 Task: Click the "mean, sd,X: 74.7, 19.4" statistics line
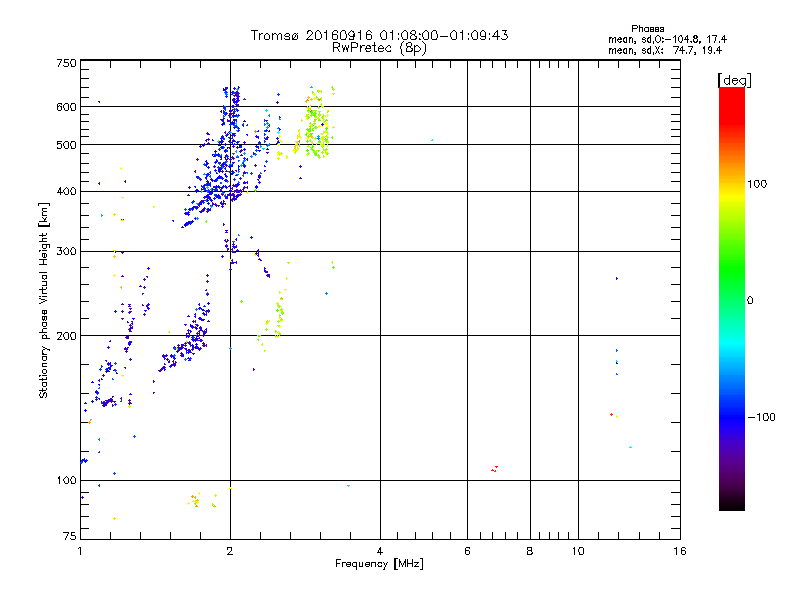(665, 50)
